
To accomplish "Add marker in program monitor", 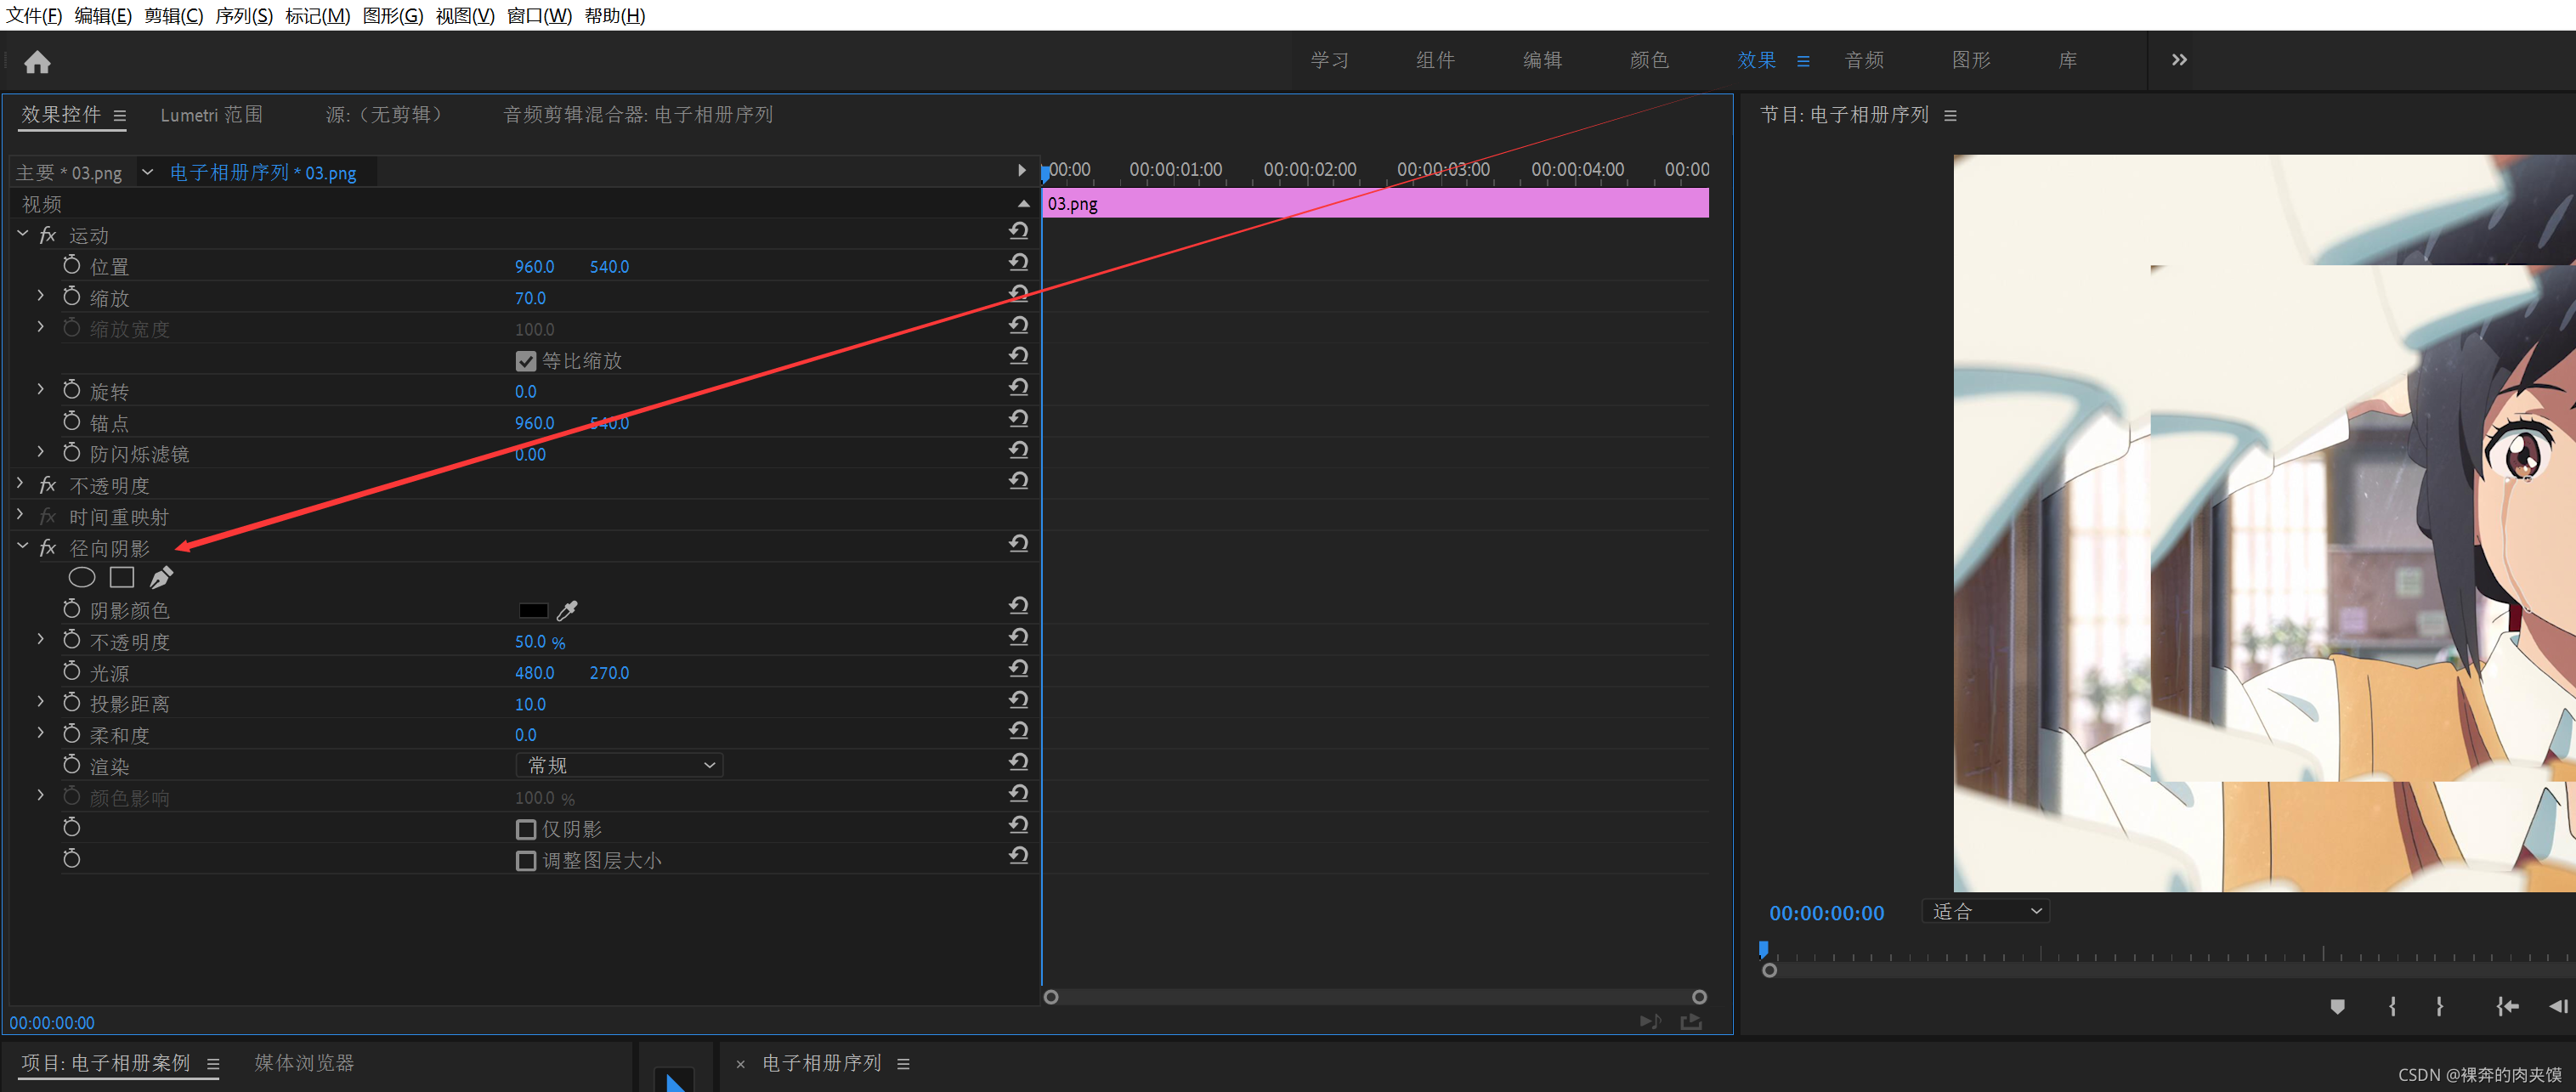I will (2337, 1006).
